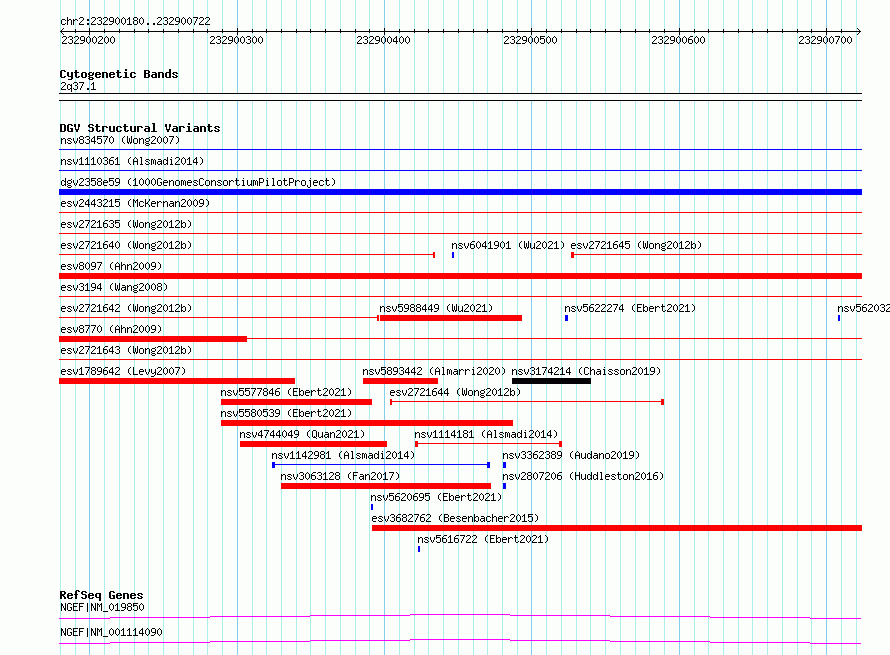
Task: Open esv3682762 (Besenbacher2015) variant
Action: tap(455, 518)
